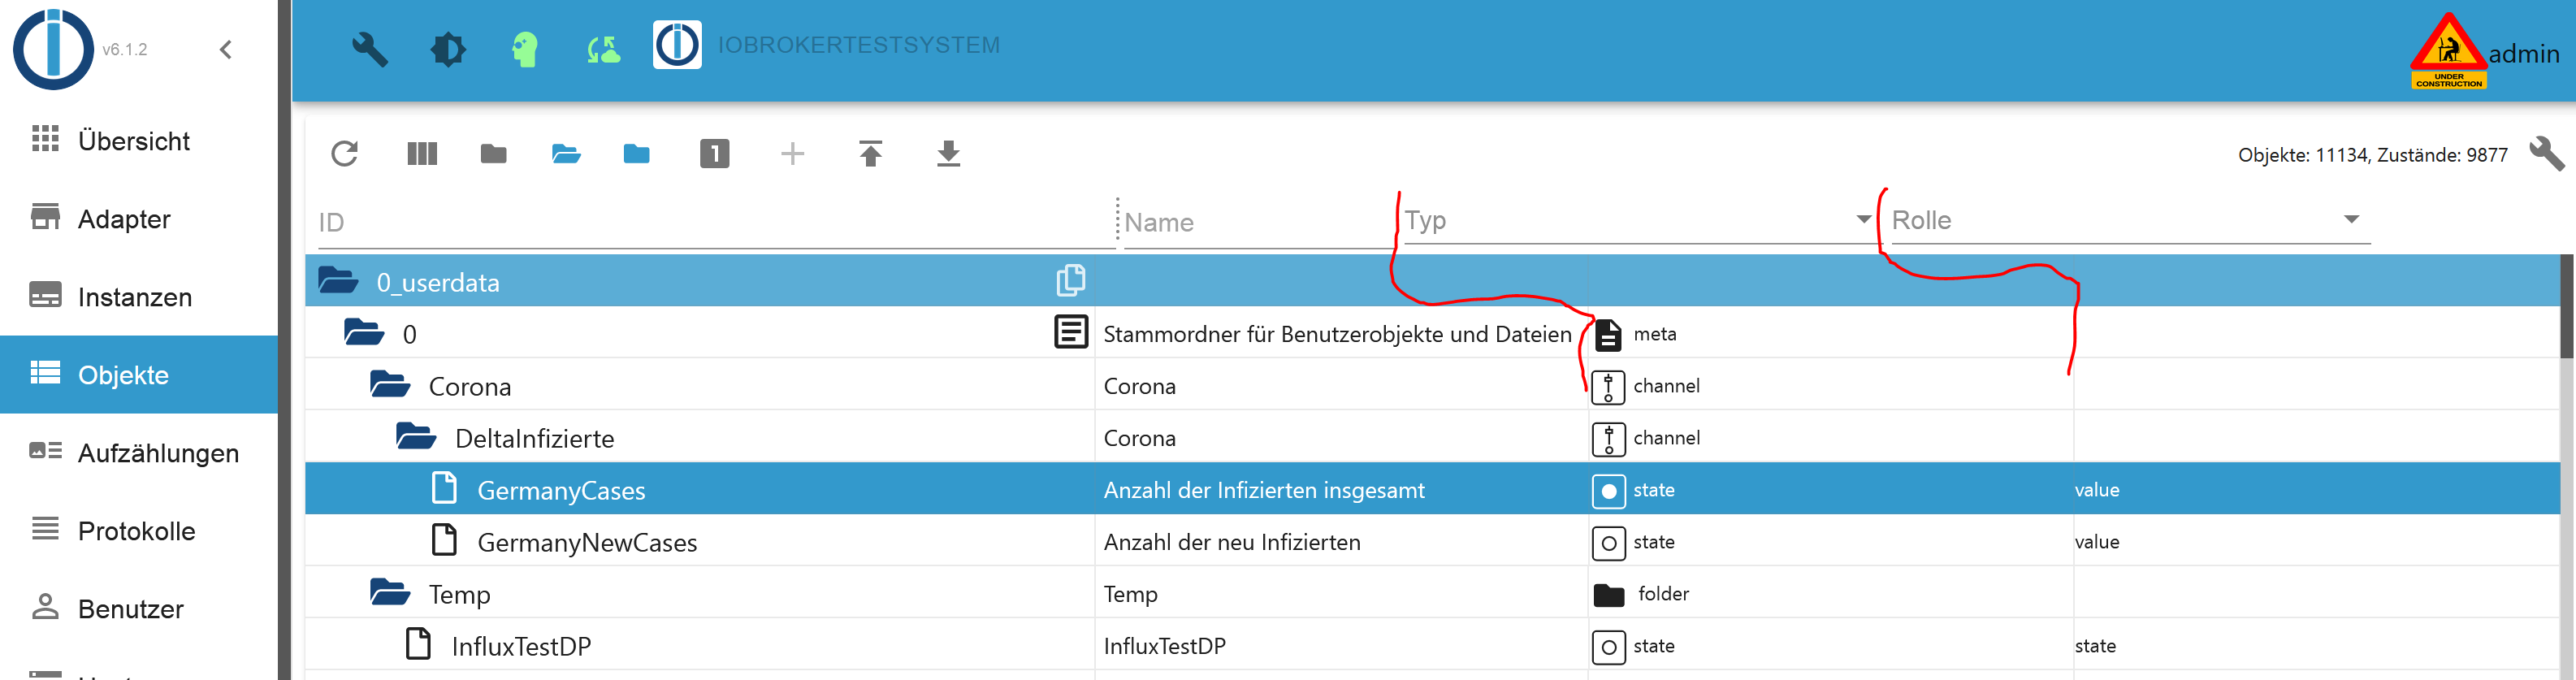Click the under construction user avatar
This screenshot has height=680, width=2576.
pyautogui.click(x=2448, y=50)
